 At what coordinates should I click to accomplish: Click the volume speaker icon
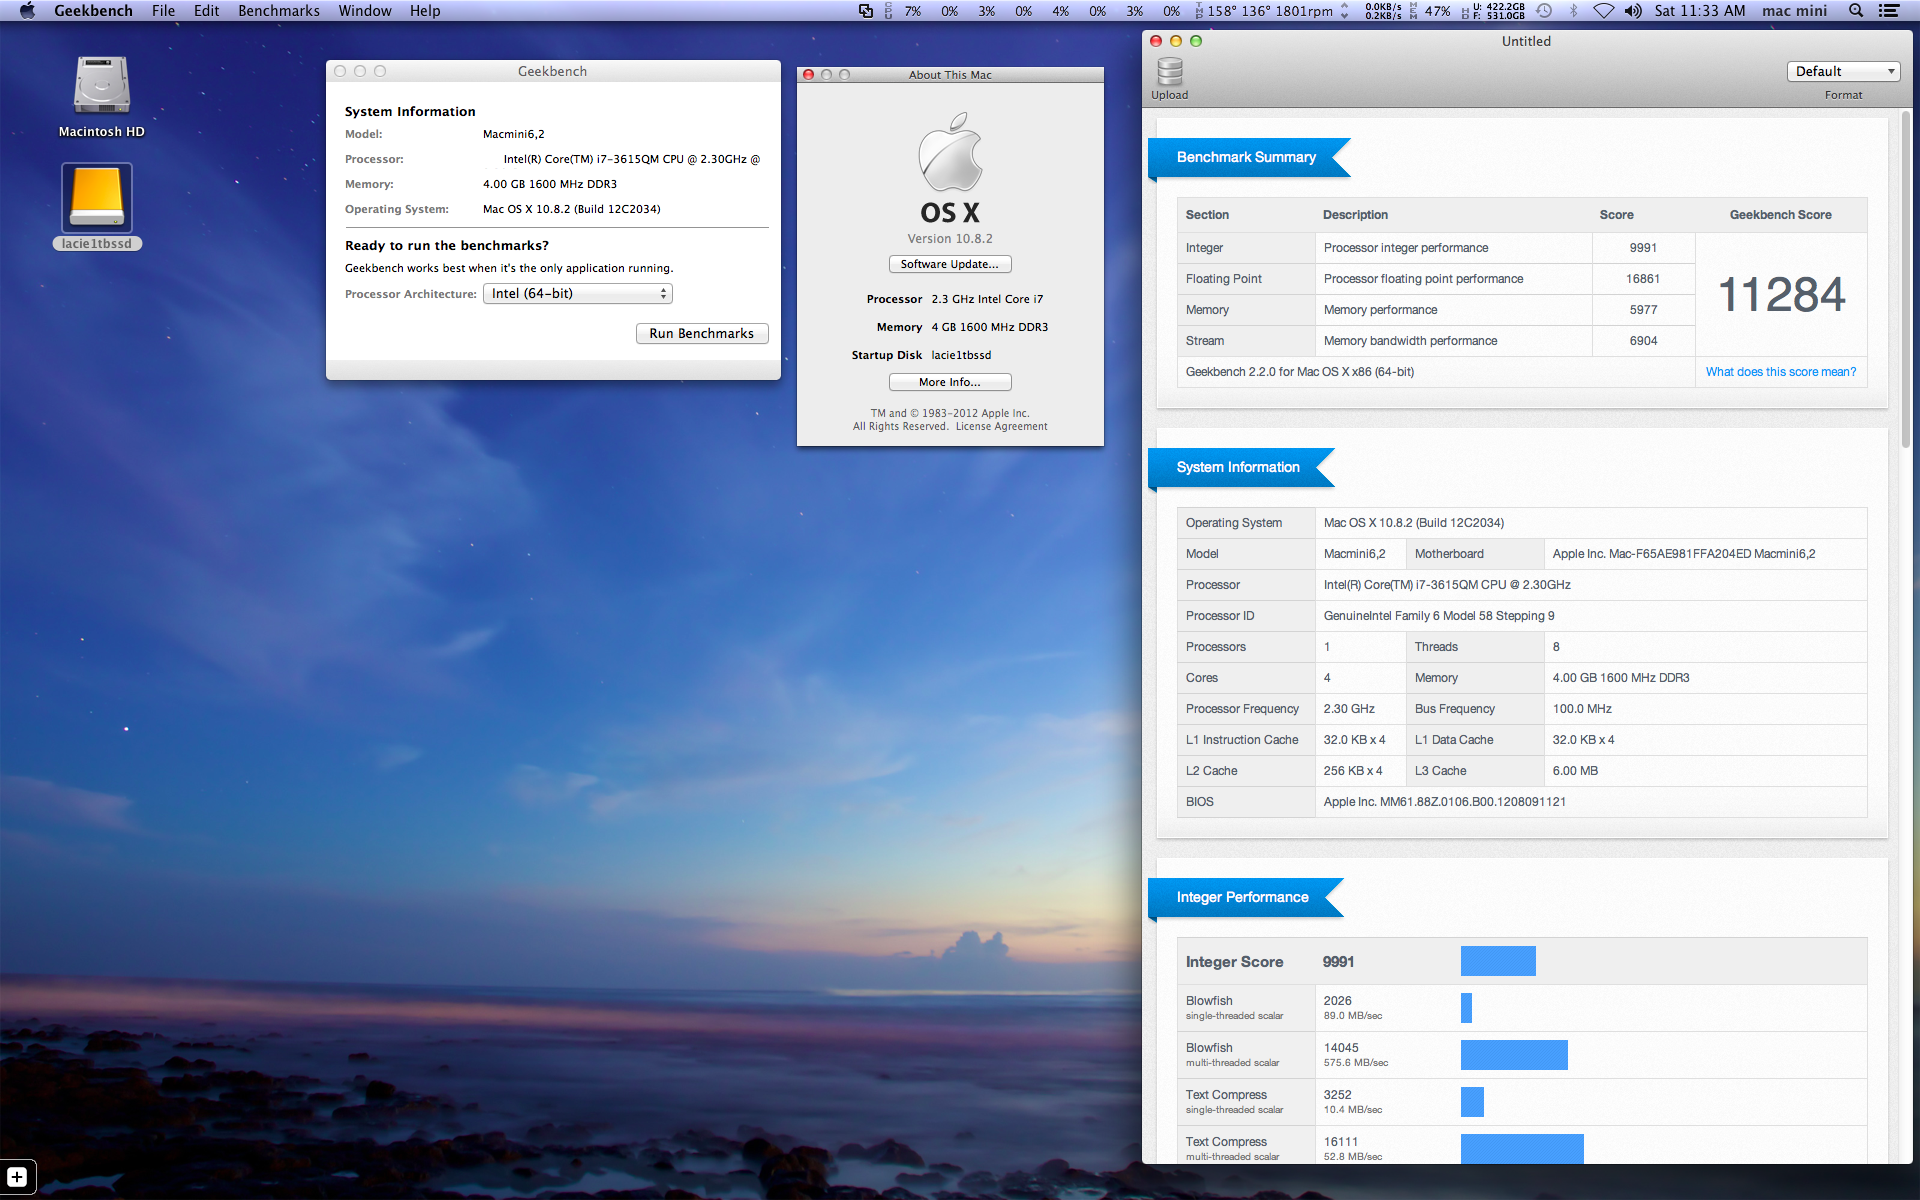pyautogui.click(x=1633, y=11)
